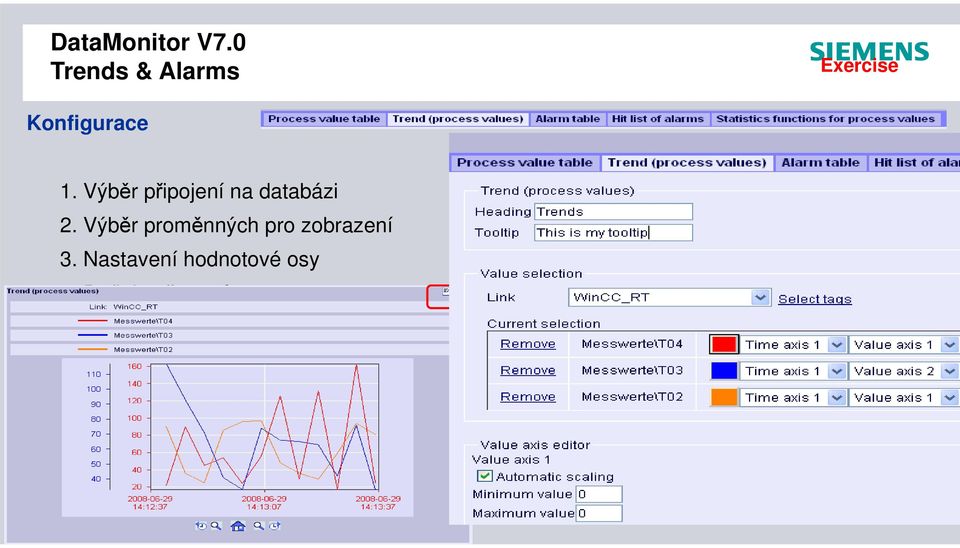Click the forward-in-time clock icon under the chart

(275, 526)
